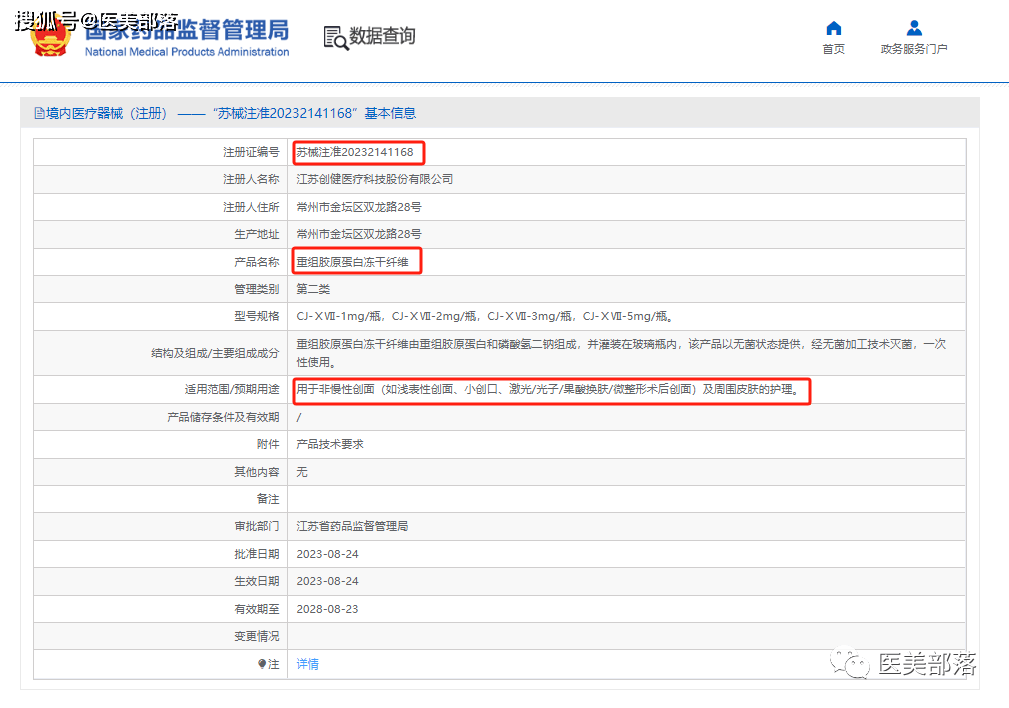Click the National Medical Products Administration text
Screen dimensions: 1009x708
tap(186, 52)
